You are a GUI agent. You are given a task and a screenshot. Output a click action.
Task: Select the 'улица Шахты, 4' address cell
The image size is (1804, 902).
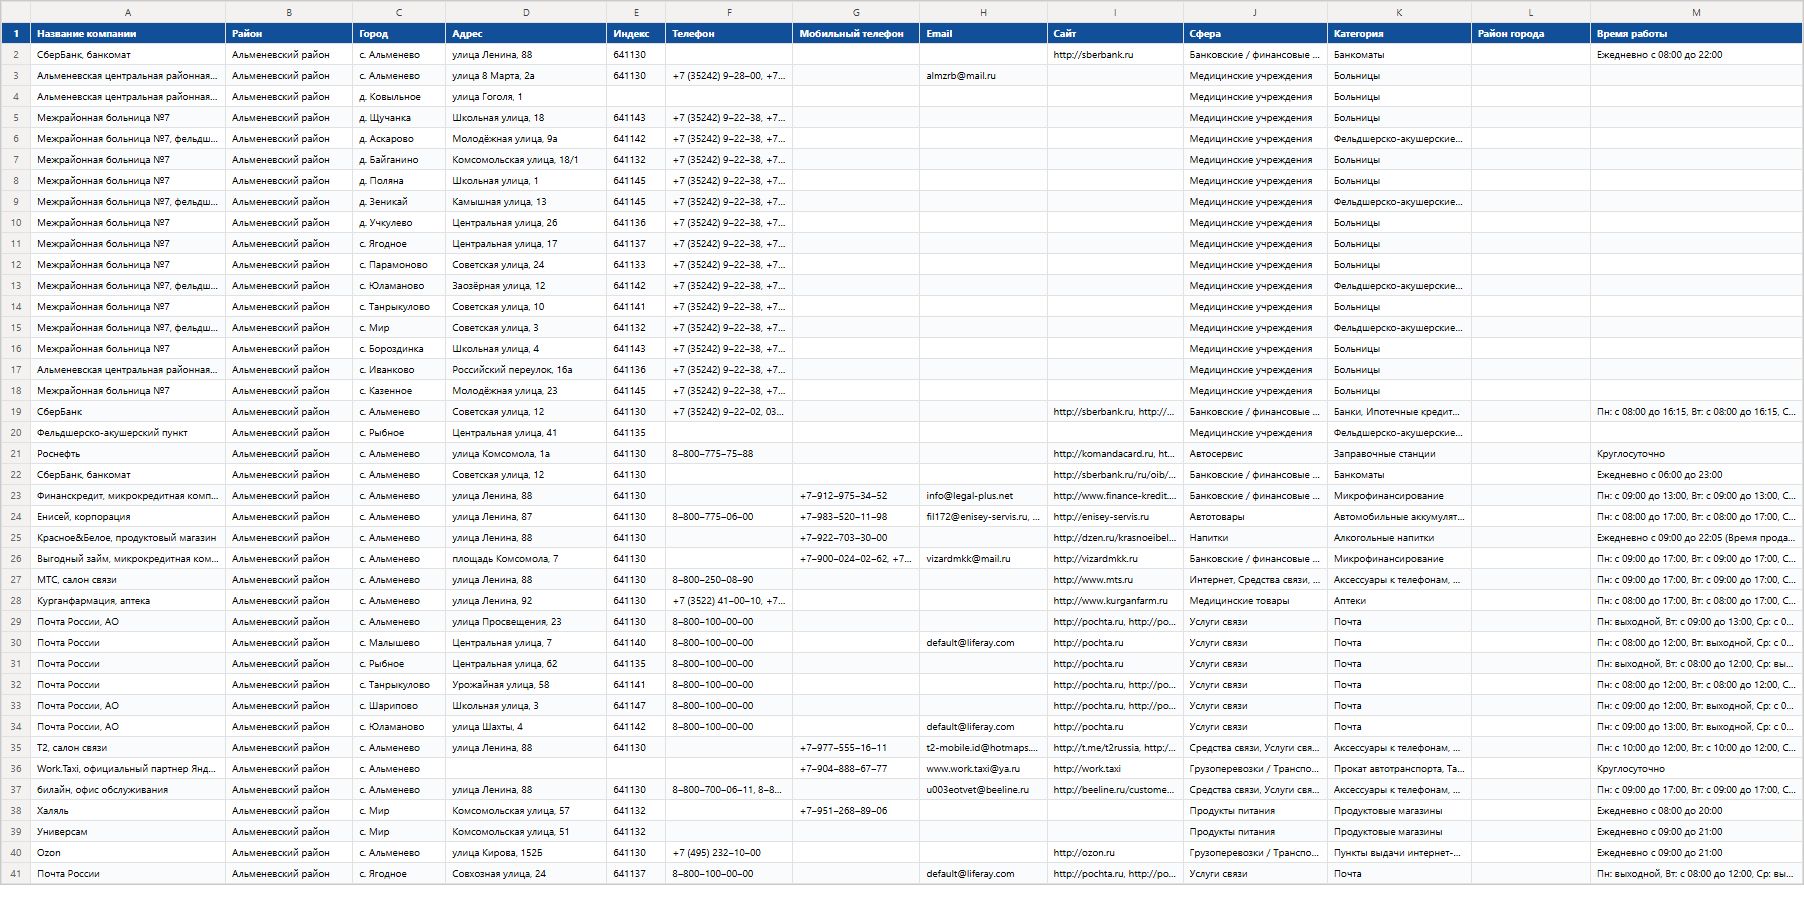526,727
